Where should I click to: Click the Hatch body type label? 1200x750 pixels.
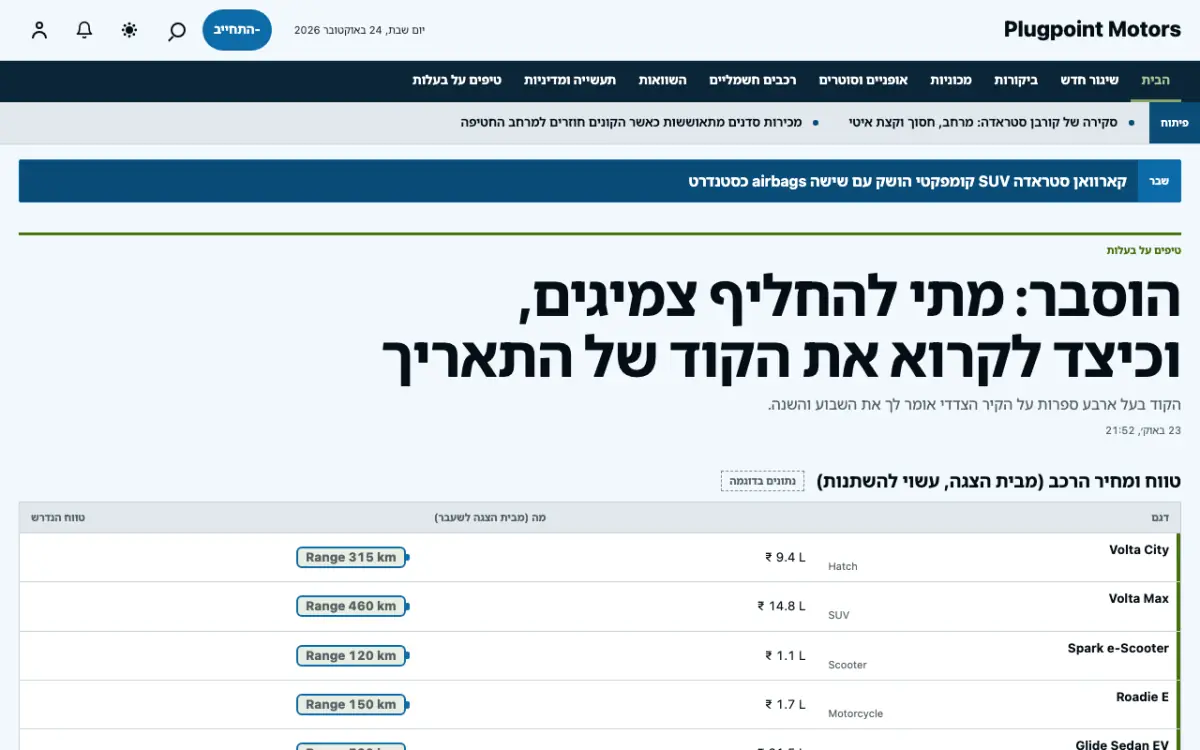pos(843,566)
